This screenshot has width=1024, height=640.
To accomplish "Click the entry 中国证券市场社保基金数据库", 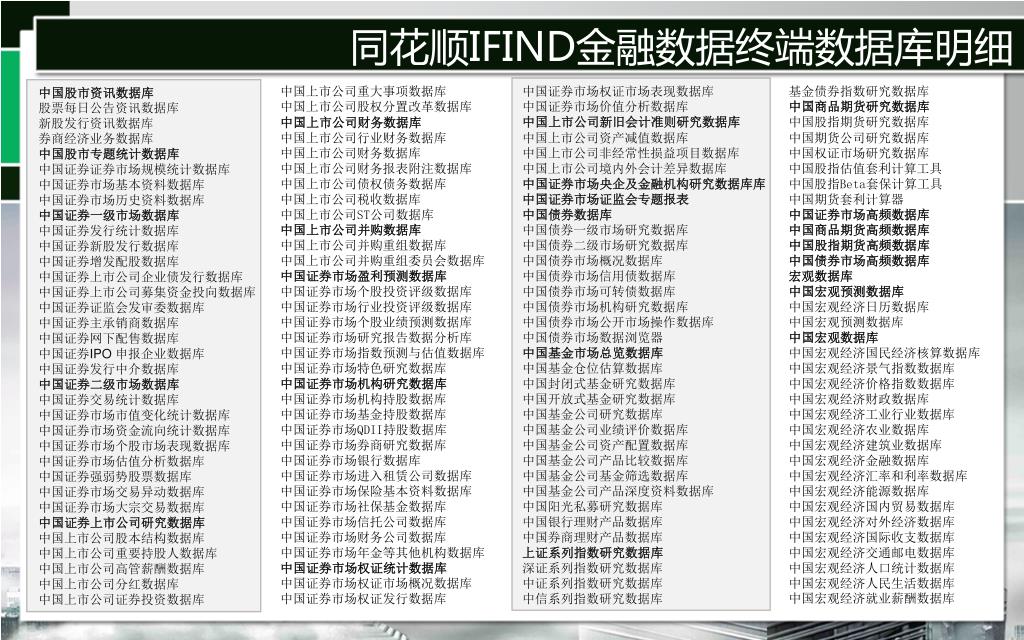I will point(364,507).
